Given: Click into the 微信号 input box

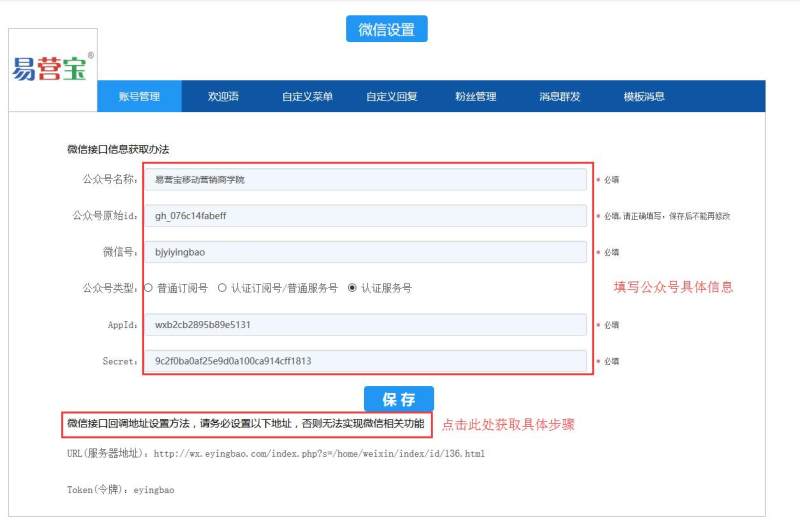Looking at the screenshot, I should (x=366, y=252).
